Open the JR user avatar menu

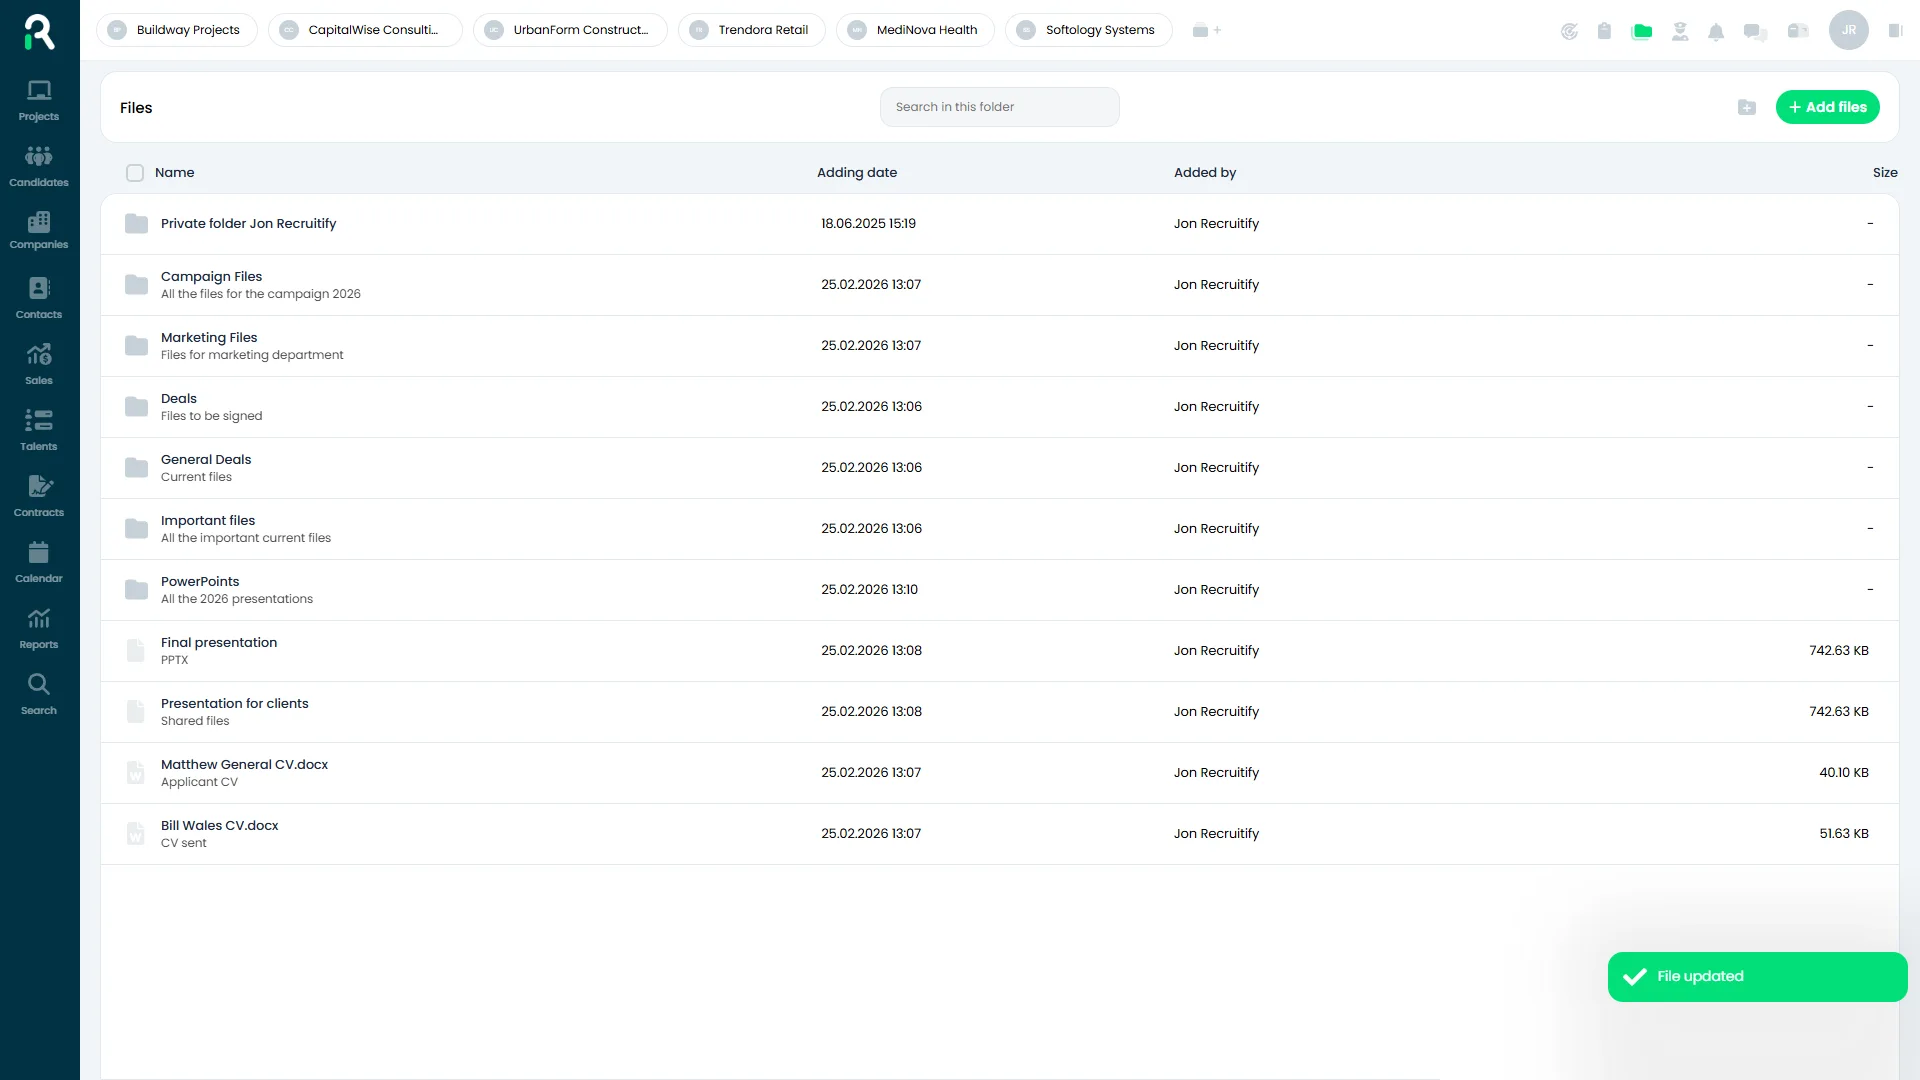coord(1848,30)
